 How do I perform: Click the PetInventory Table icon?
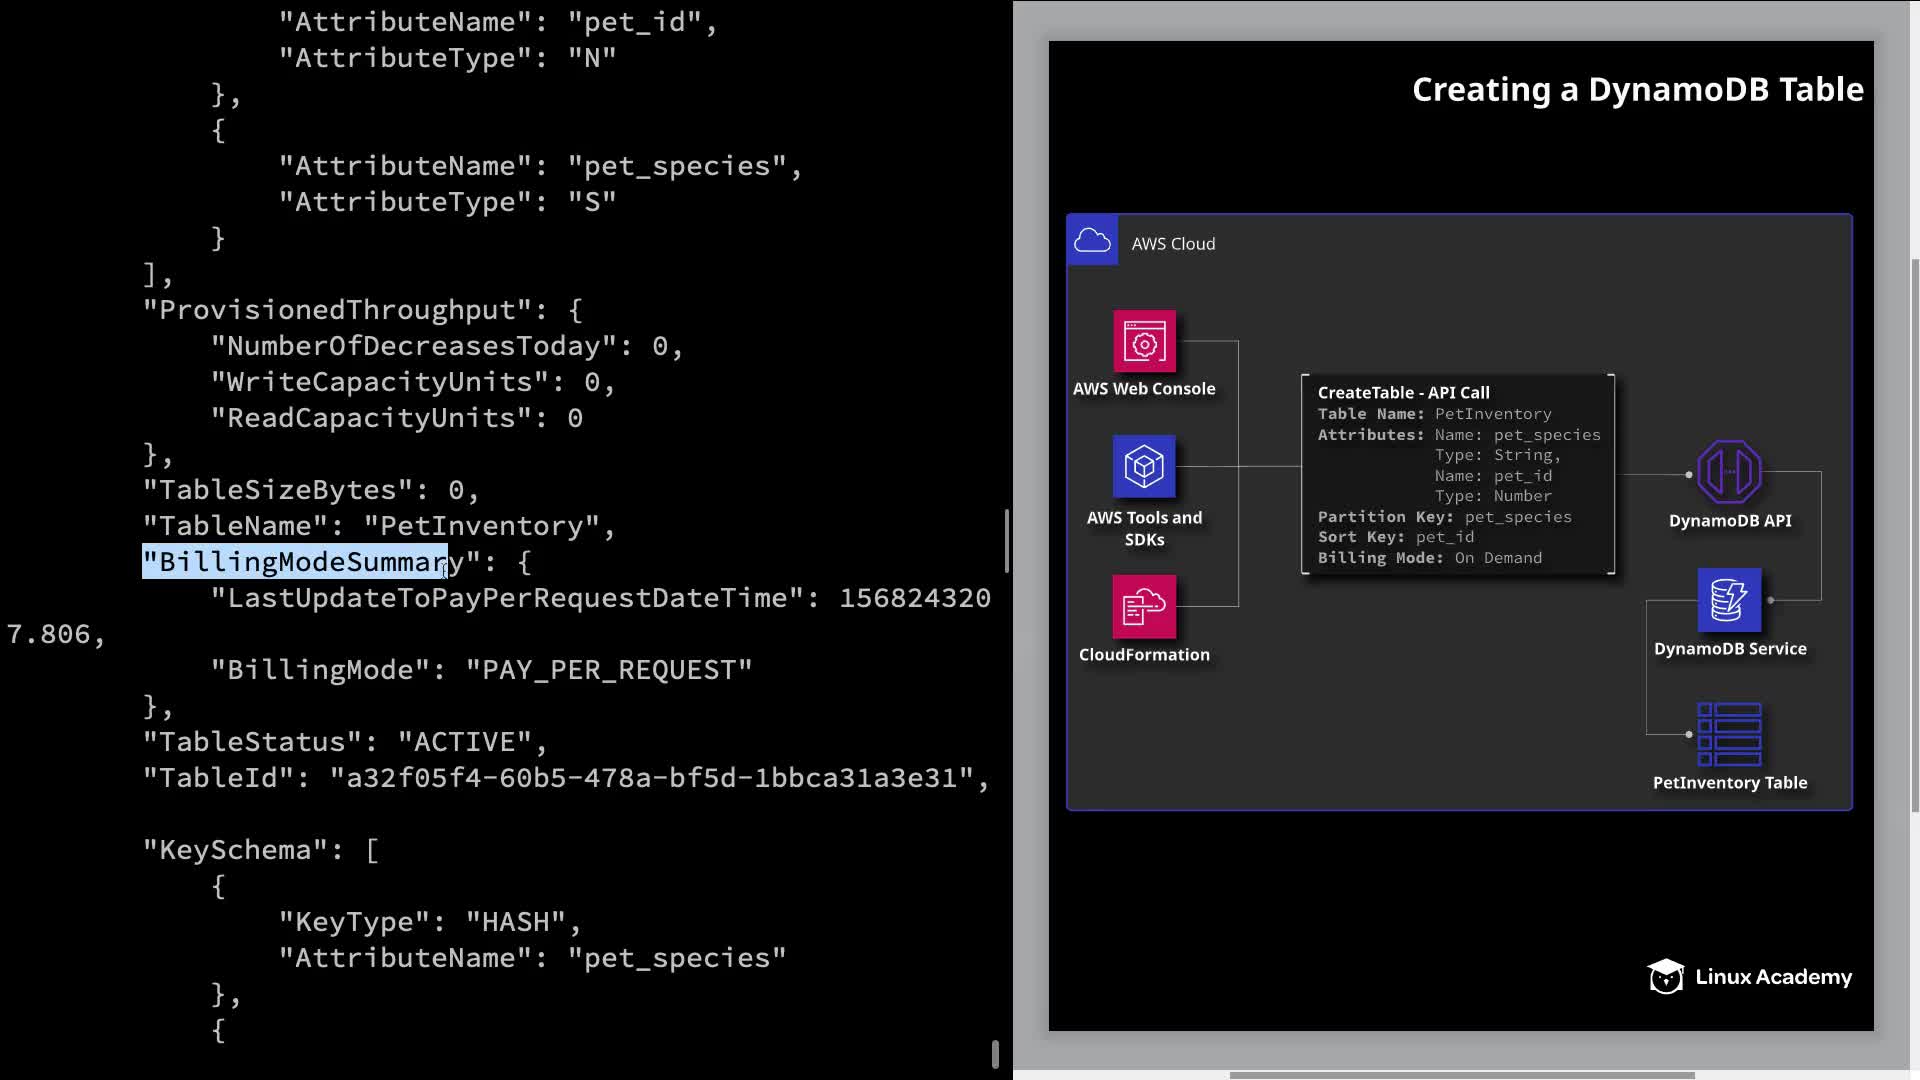[x=1729, y=734]
